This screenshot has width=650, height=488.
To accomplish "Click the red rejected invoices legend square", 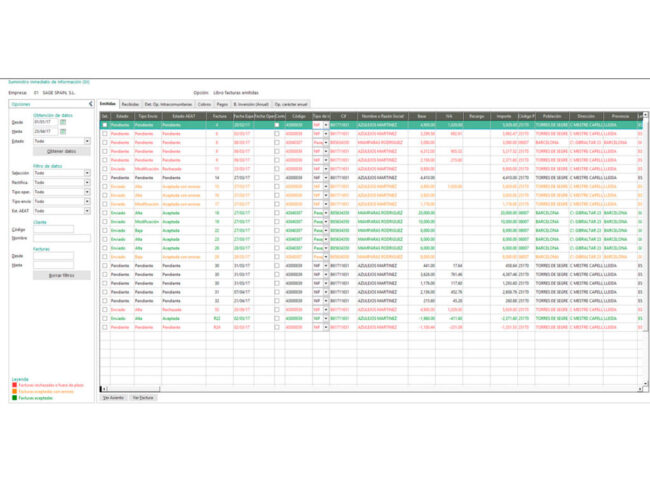I will [x=13, y=385].
